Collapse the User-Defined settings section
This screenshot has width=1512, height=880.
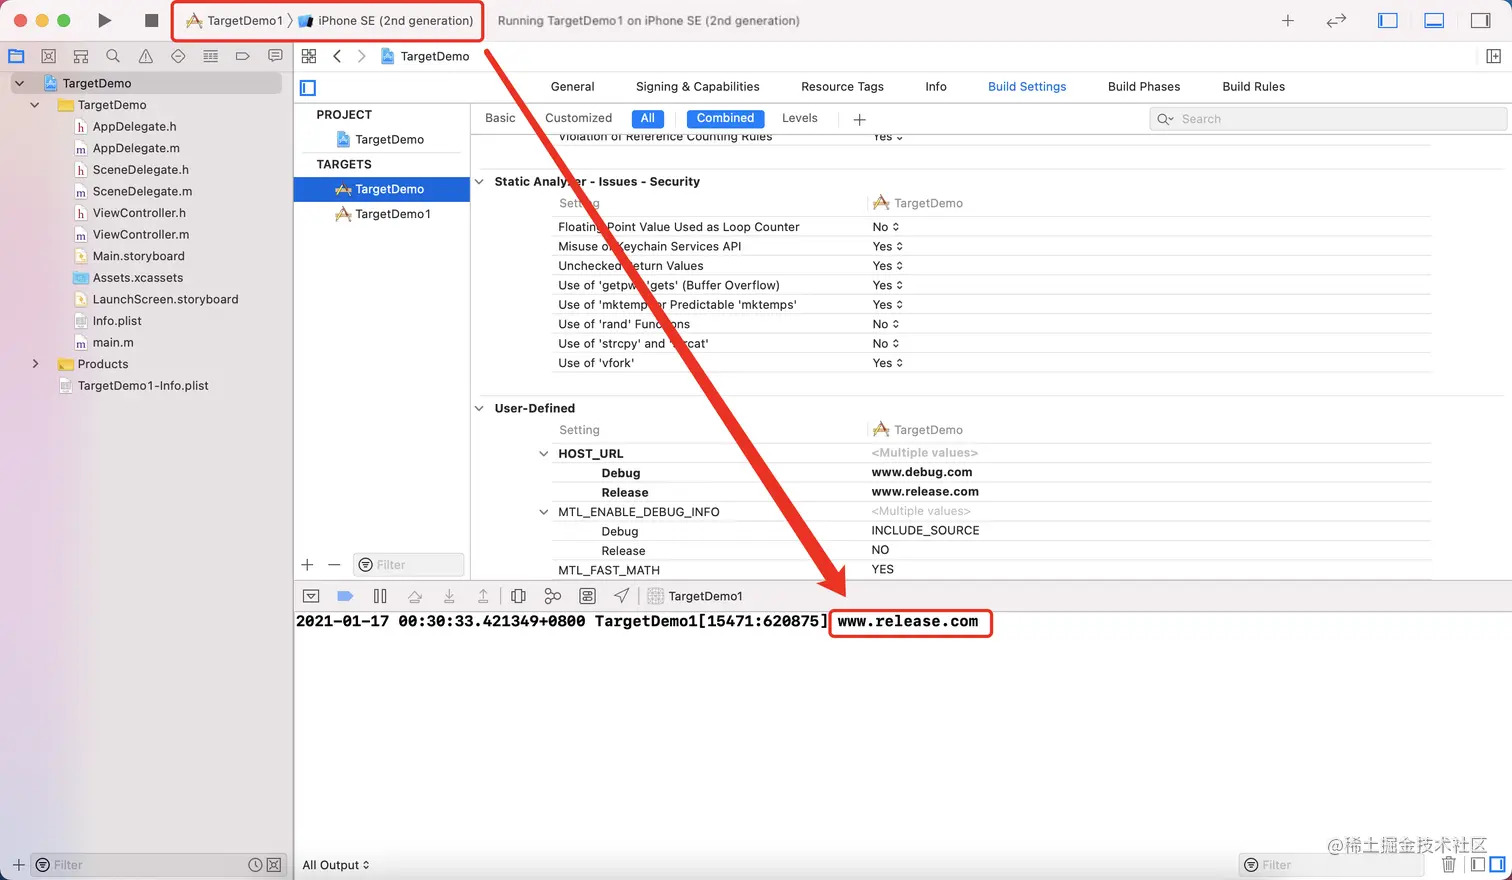[479, 408]
